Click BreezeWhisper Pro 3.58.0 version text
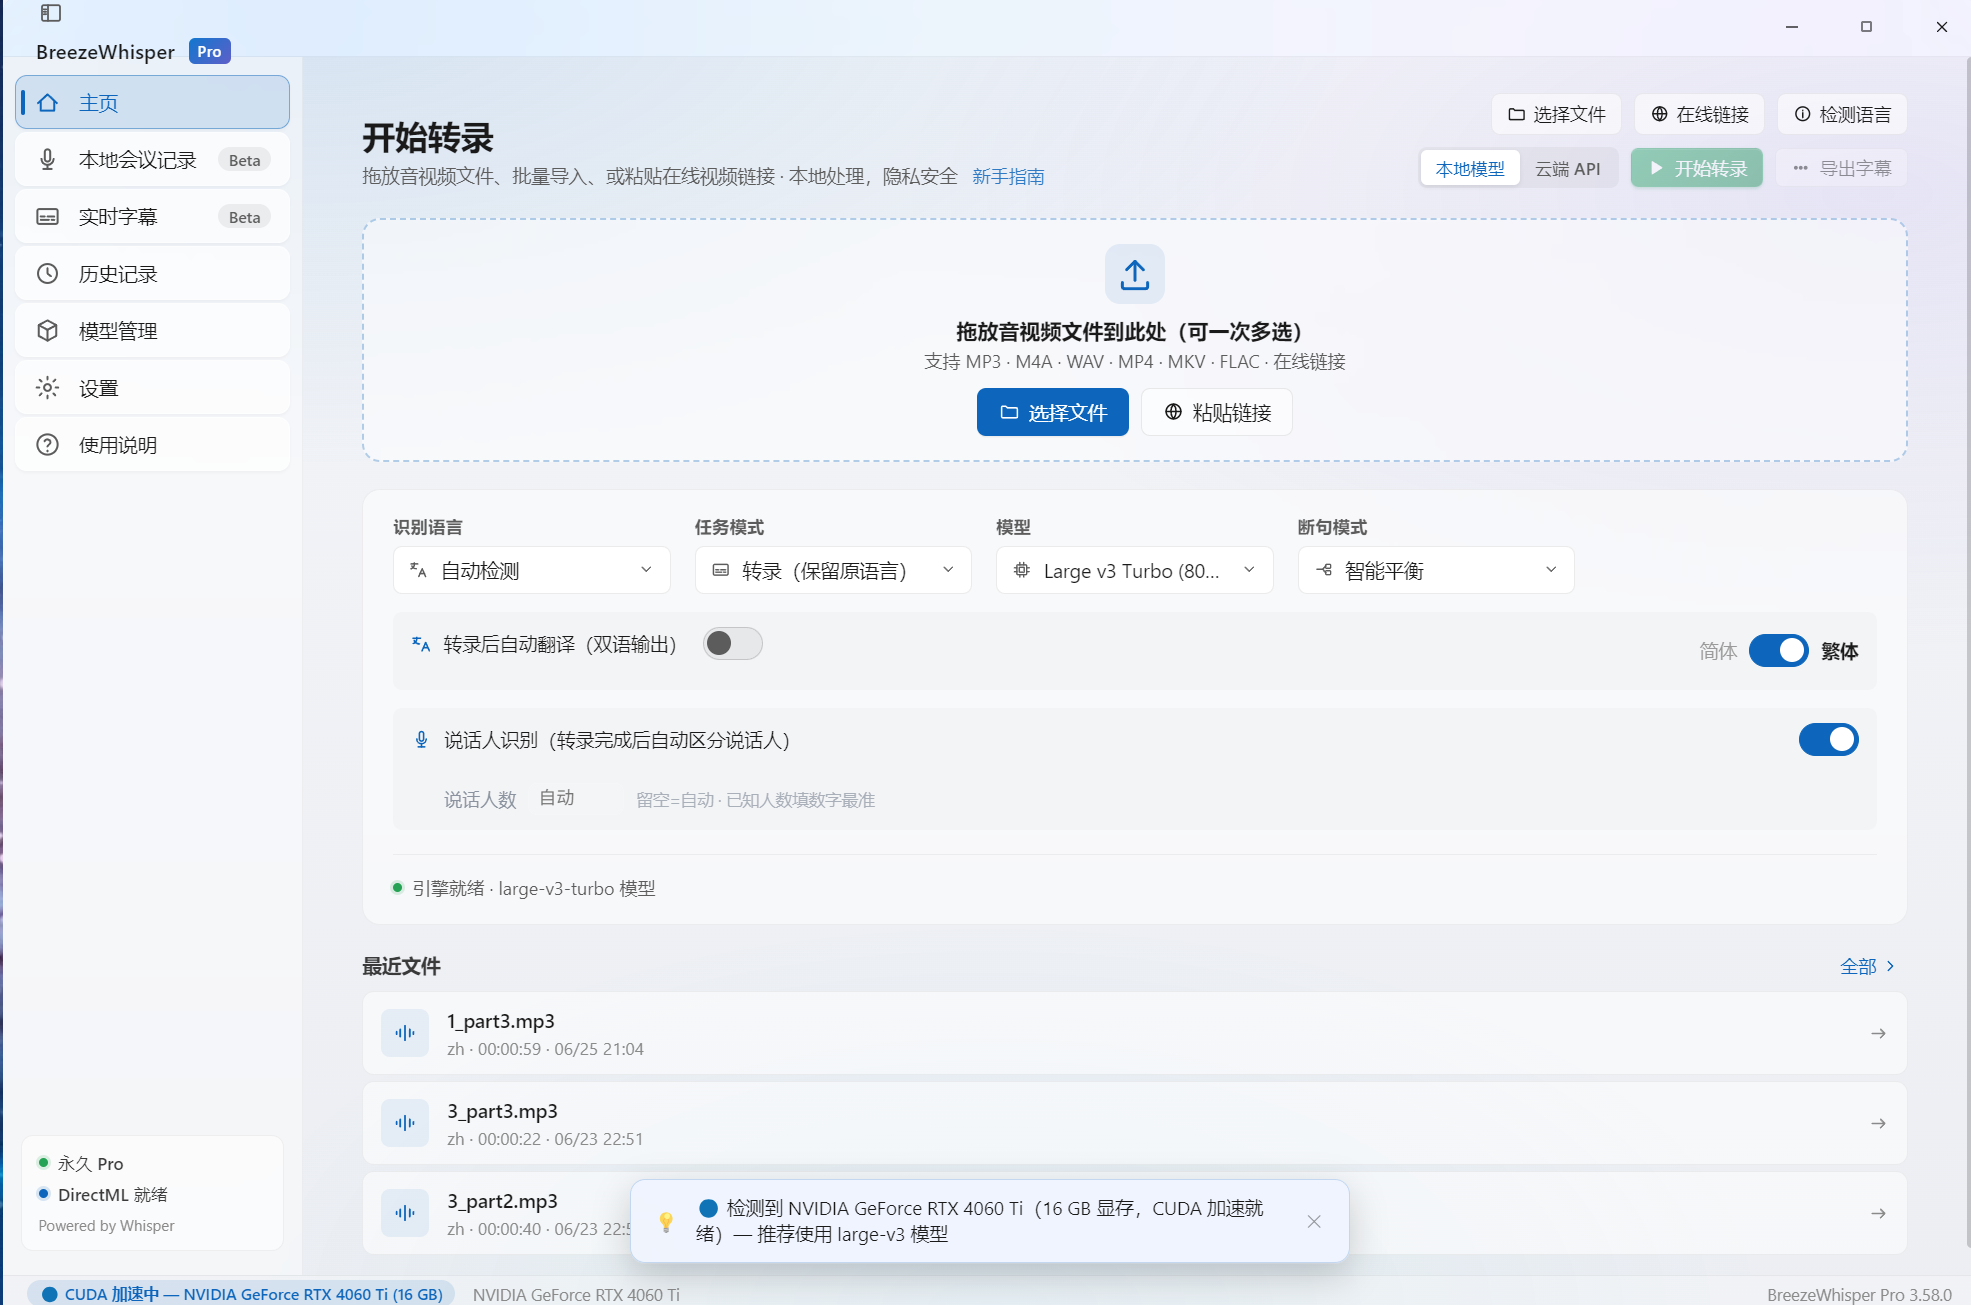The width and height of the screenshot is (1971, 1305). click(1859, 1294)
